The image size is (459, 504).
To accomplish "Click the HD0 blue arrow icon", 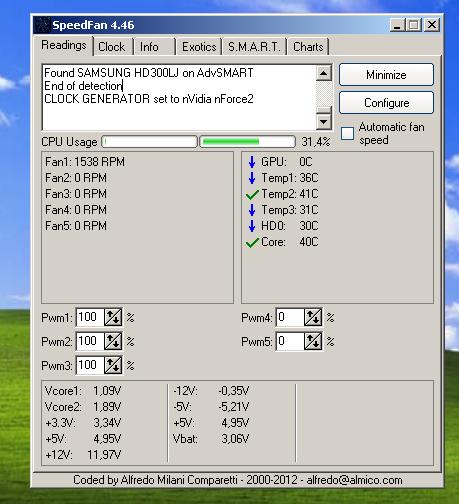I will [x=252, y=226].
